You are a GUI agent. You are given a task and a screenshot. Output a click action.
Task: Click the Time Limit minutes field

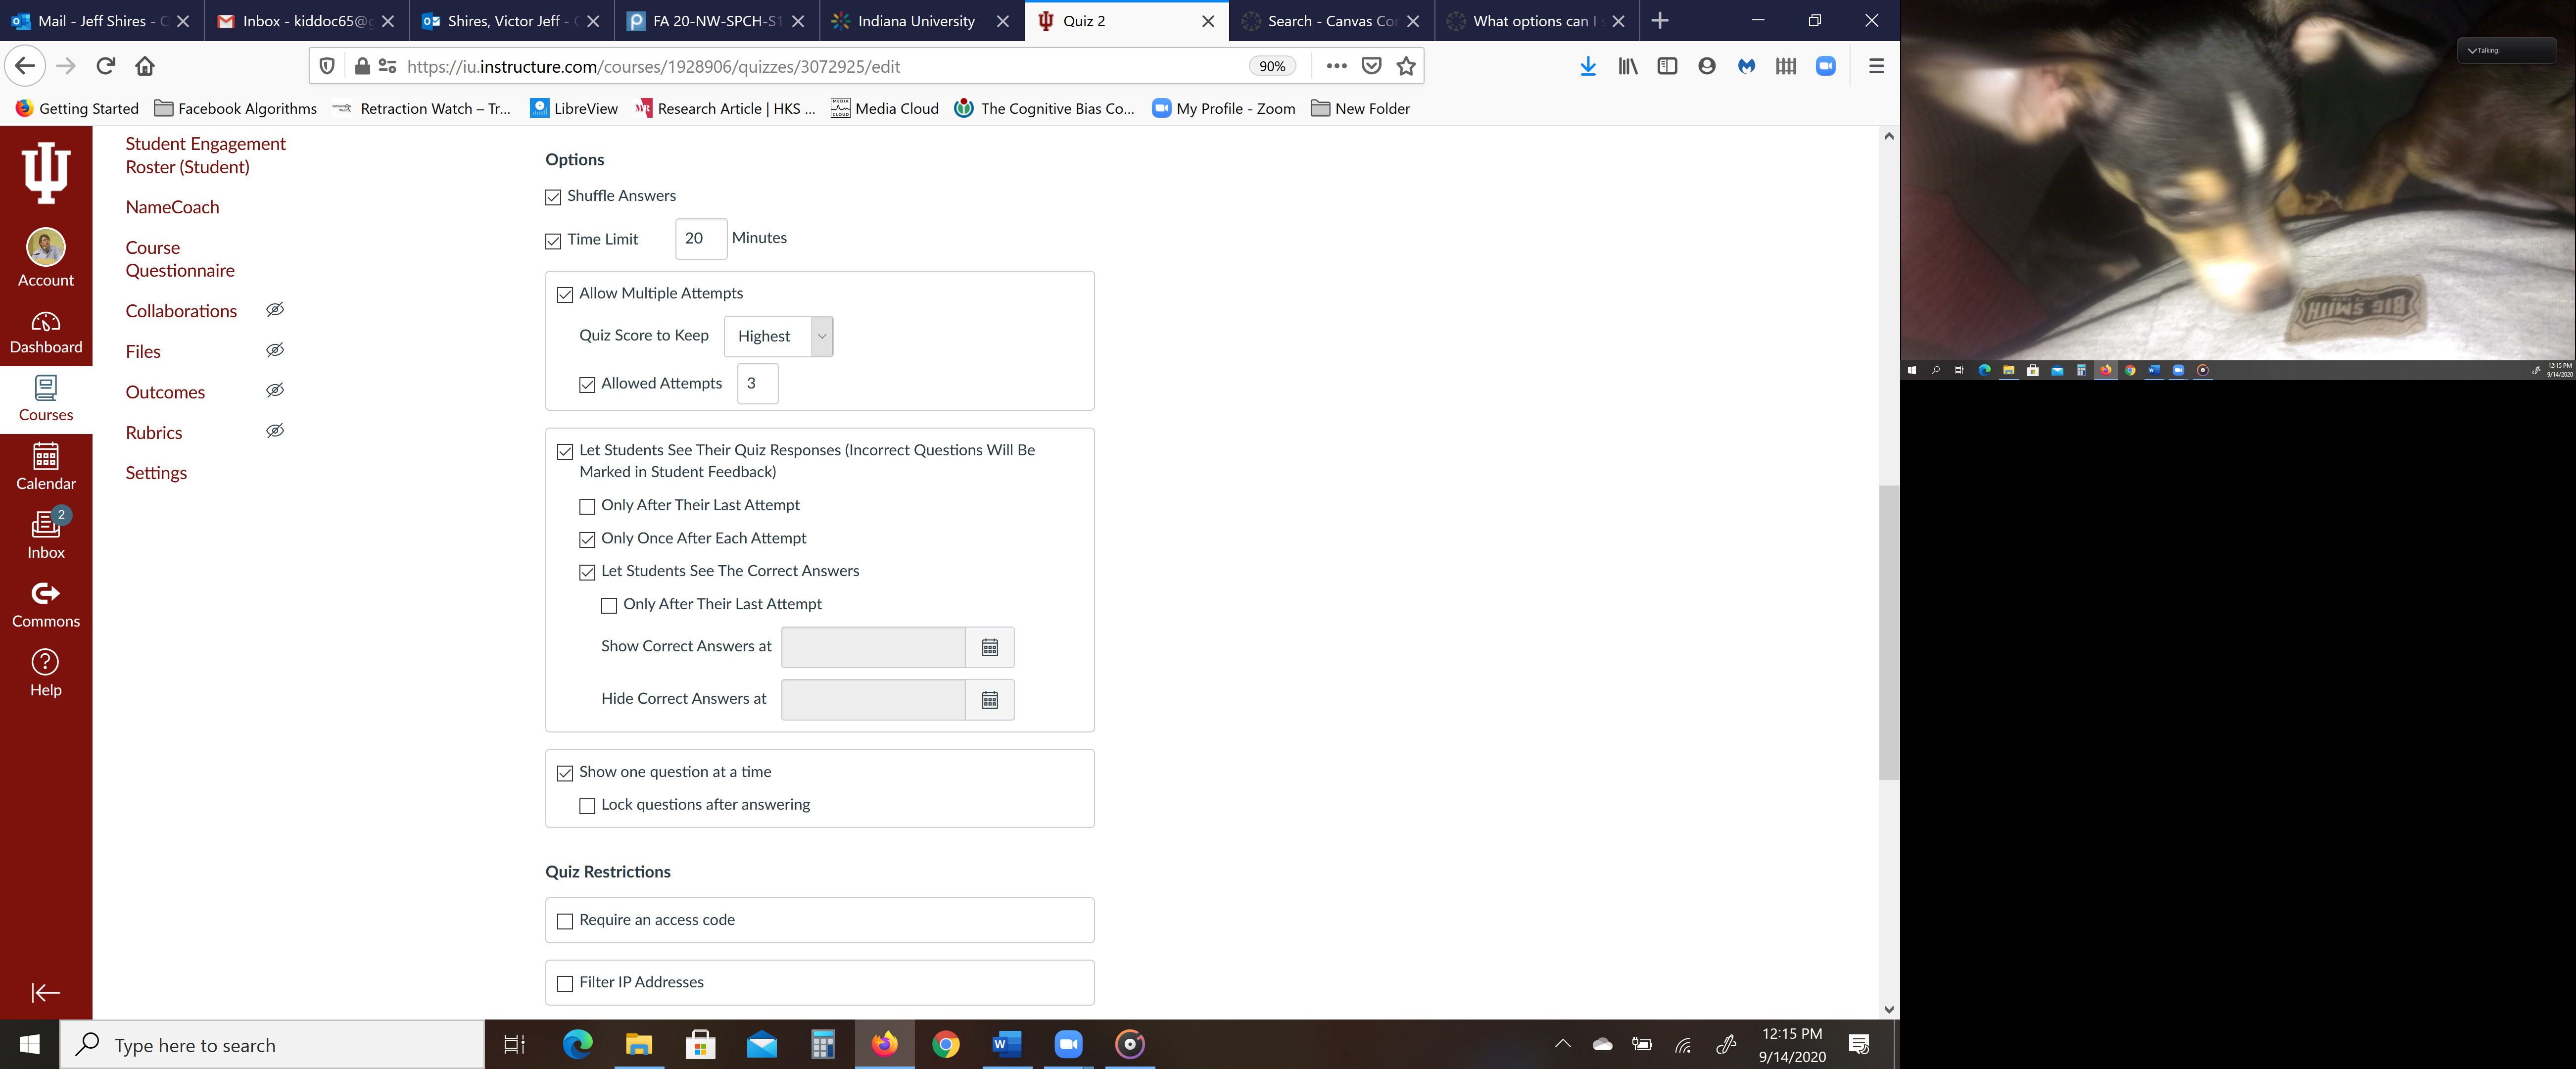(699, 239)
